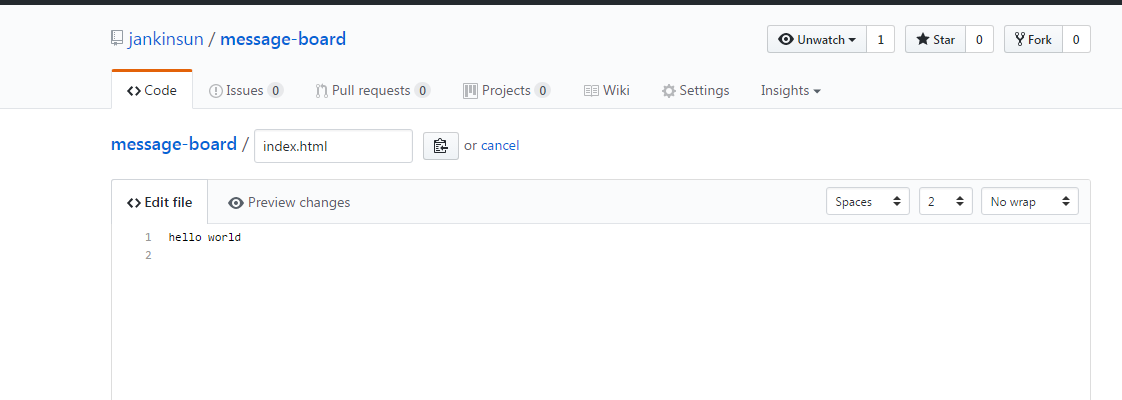Go to the Projects tab

(x=506, y=91)
